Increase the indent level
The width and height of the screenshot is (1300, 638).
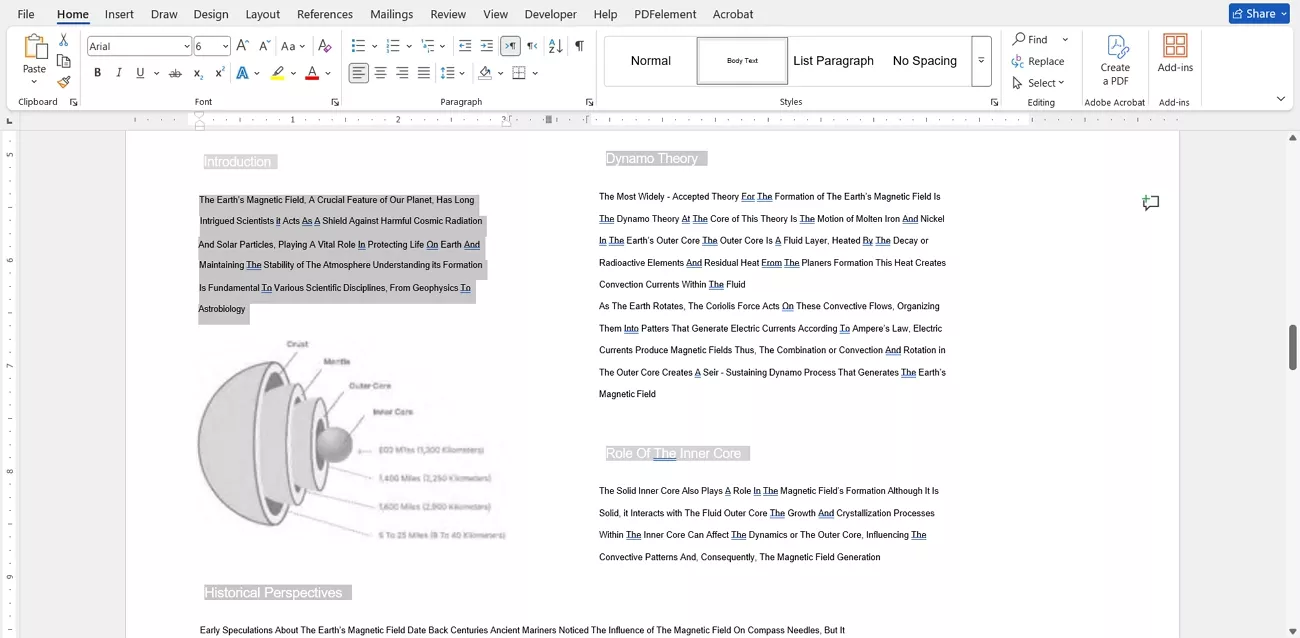point(486,45)
